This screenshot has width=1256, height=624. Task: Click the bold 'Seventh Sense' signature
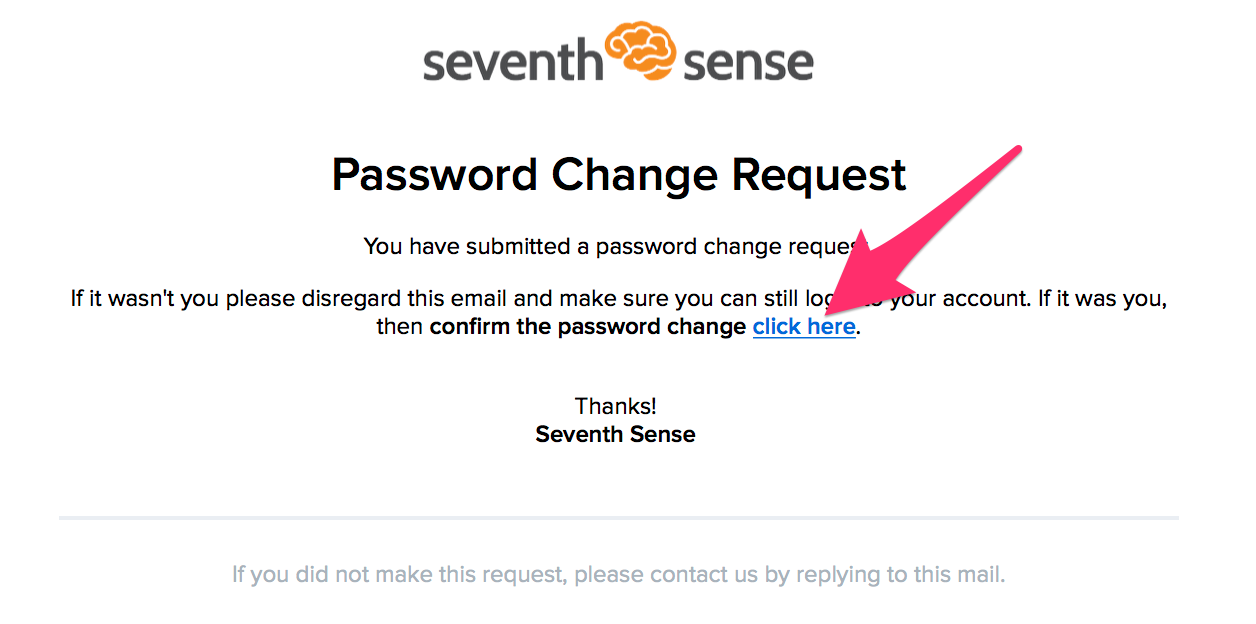616,434
